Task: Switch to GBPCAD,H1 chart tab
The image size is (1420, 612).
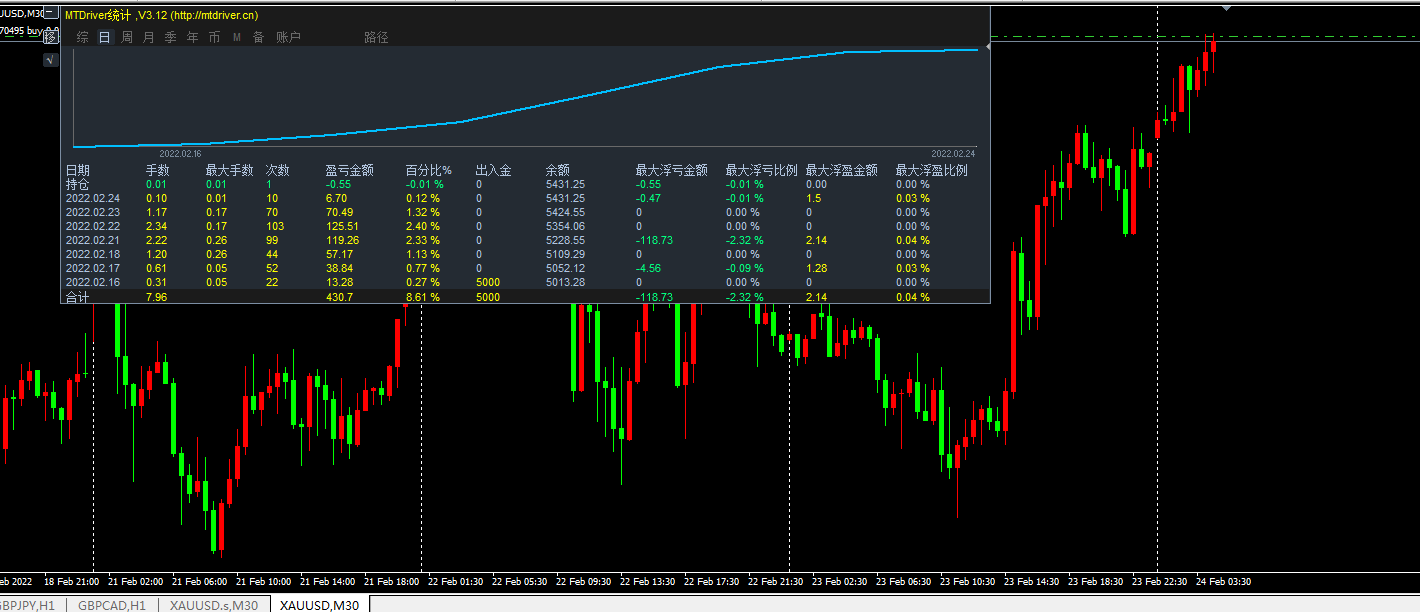Action: pos(112,605)
